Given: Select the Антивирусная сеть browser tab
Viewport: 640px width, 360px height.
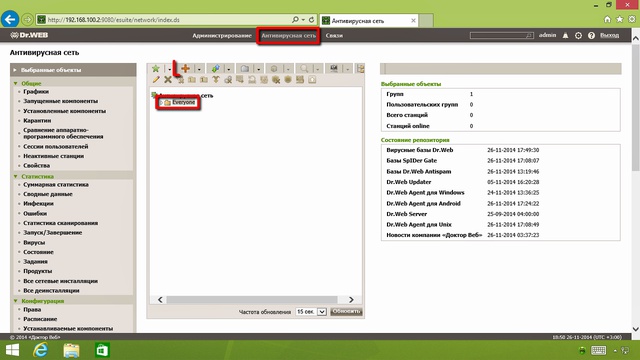Looking at the screenshot, I should pos(369,20).
